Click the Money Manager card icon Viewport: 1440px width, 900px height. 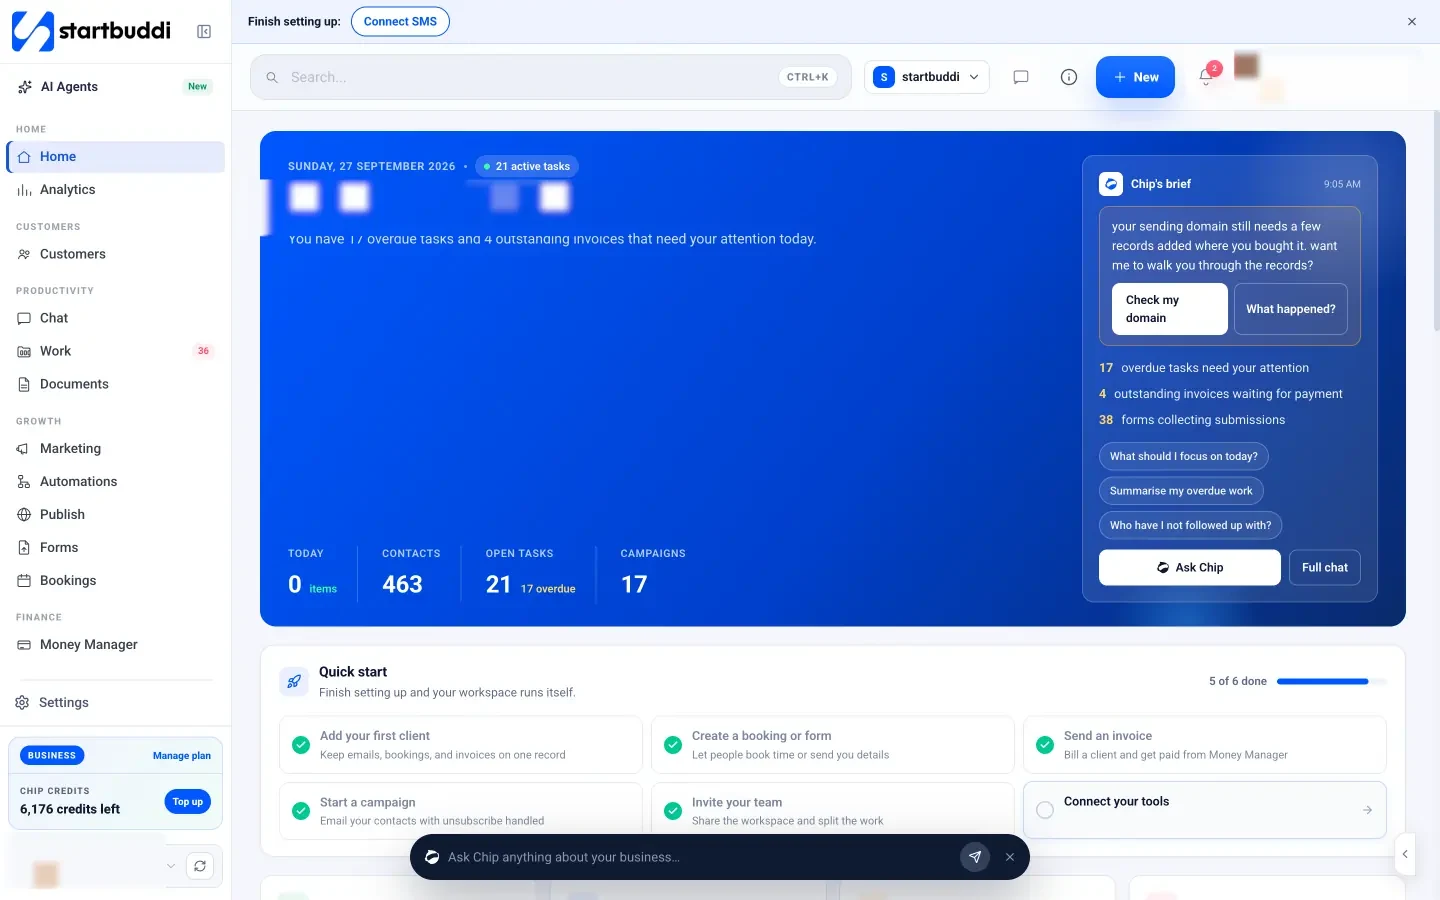coord(24,645)
